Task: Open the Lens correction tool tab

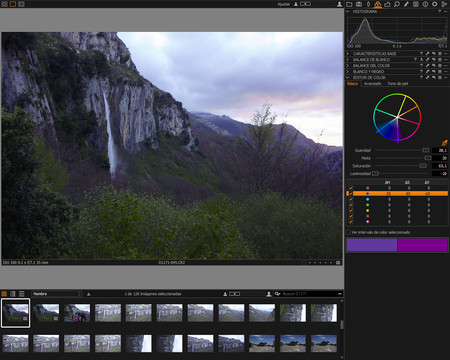Action: [x=368, y=4]
